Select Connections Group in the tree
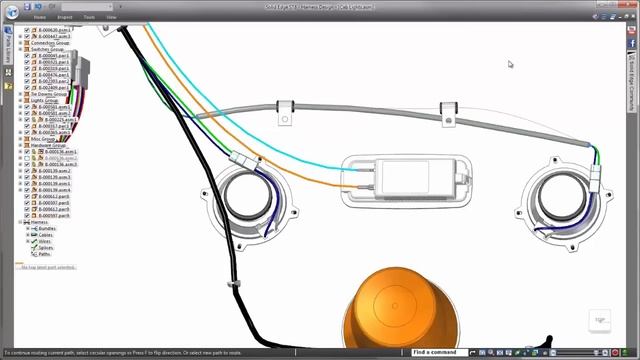The height and width of the screenshot is (360, 640). tap(50, 43)
